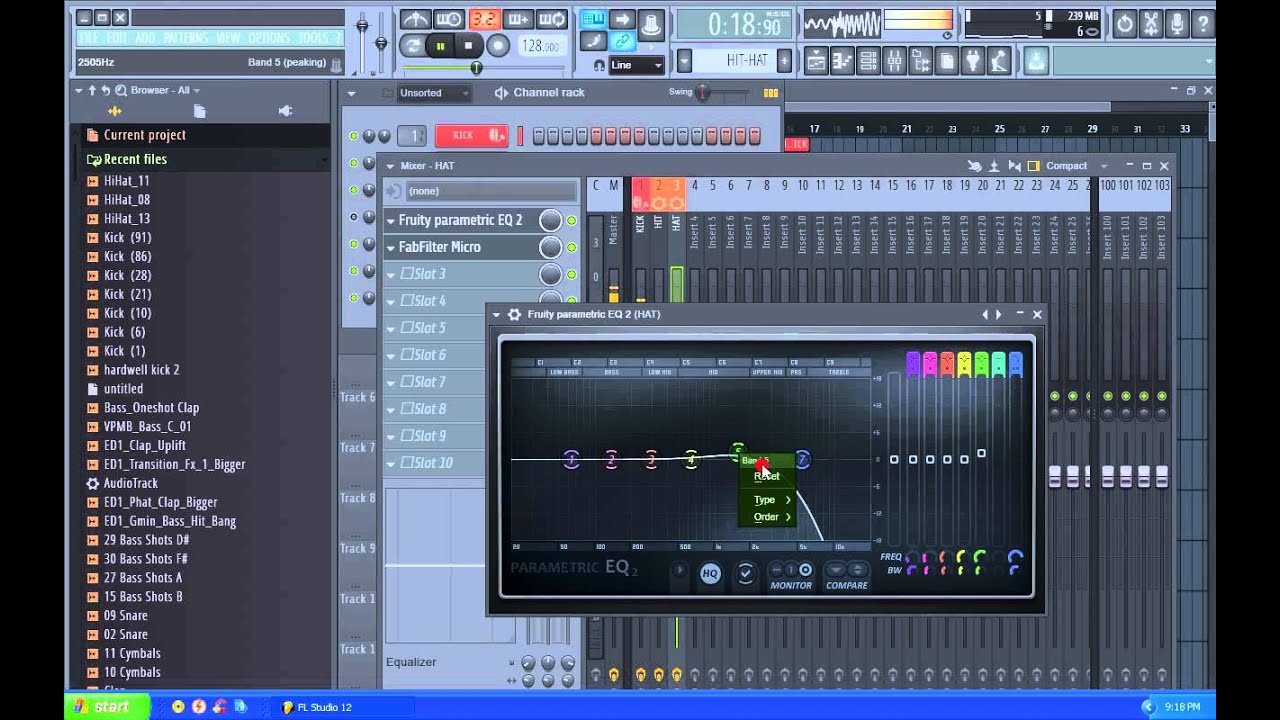Viewport: 1280px width, 720px height.
Task: Open the Channel rack view icon
Action: click(x=868, y=61)
